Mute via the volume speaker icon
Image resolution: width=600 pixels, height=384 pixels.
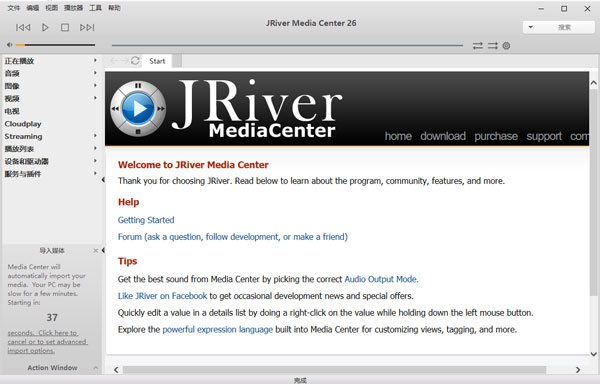[10, 45]
